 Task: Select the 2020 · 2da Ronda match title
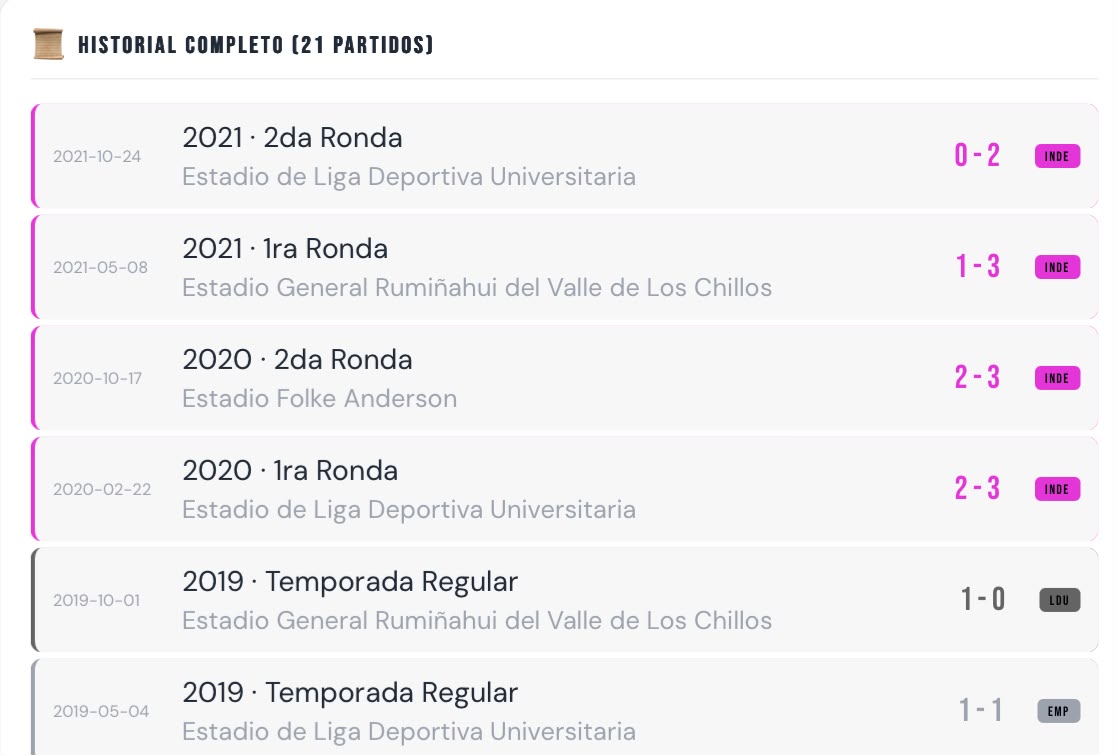[x=297, y=360]
